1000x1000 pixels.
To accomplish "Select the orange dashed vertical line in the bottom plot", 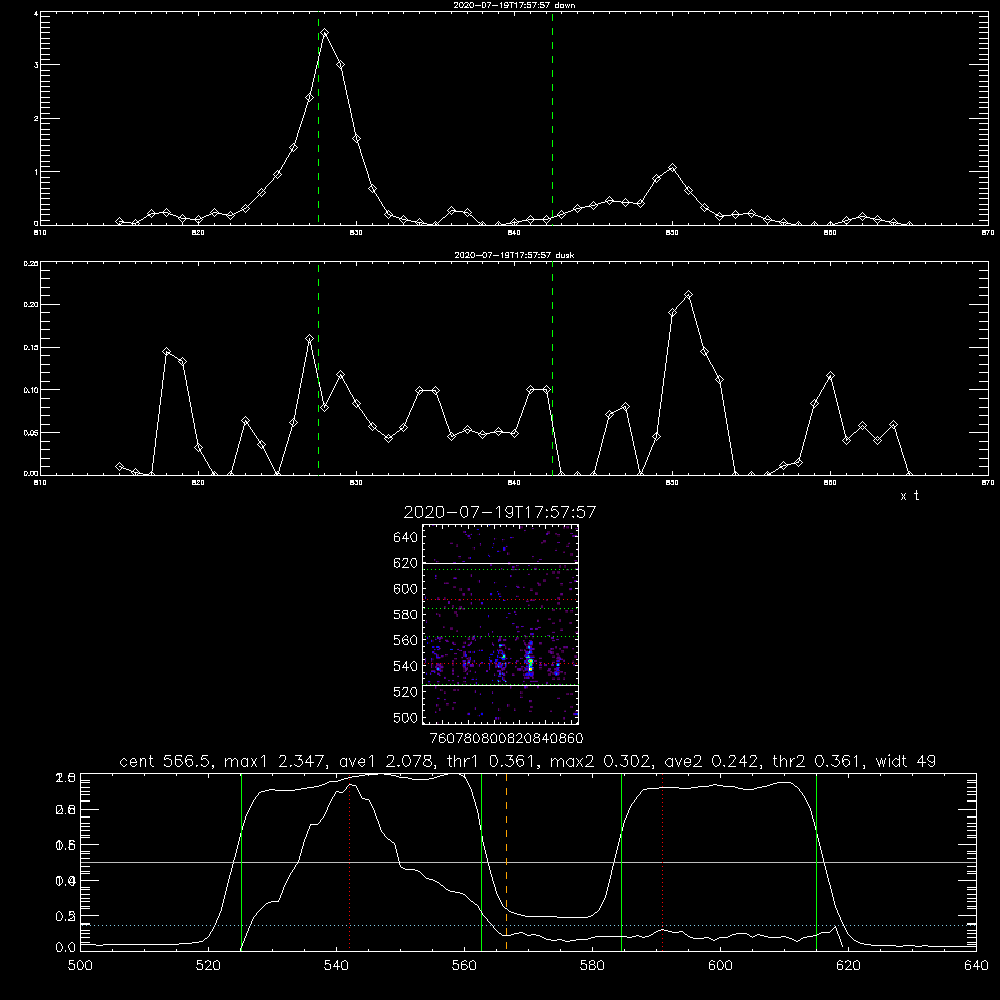I will (506, 862).
